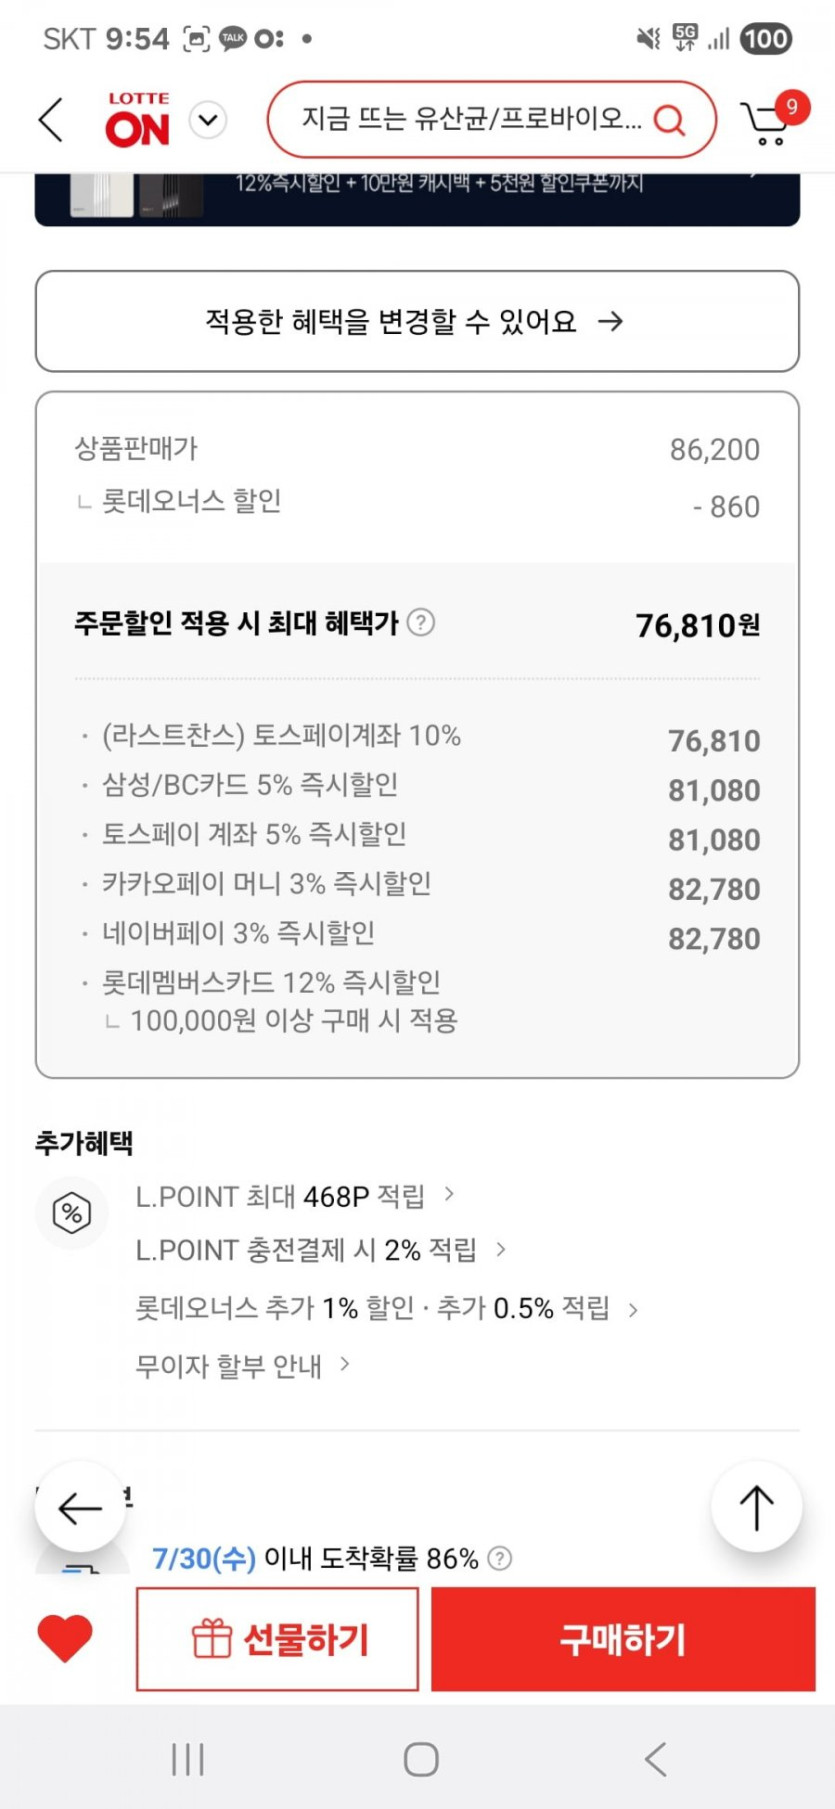View 무이자 할부 안내 information
Screen dimensions: 835x1809
242,1365
